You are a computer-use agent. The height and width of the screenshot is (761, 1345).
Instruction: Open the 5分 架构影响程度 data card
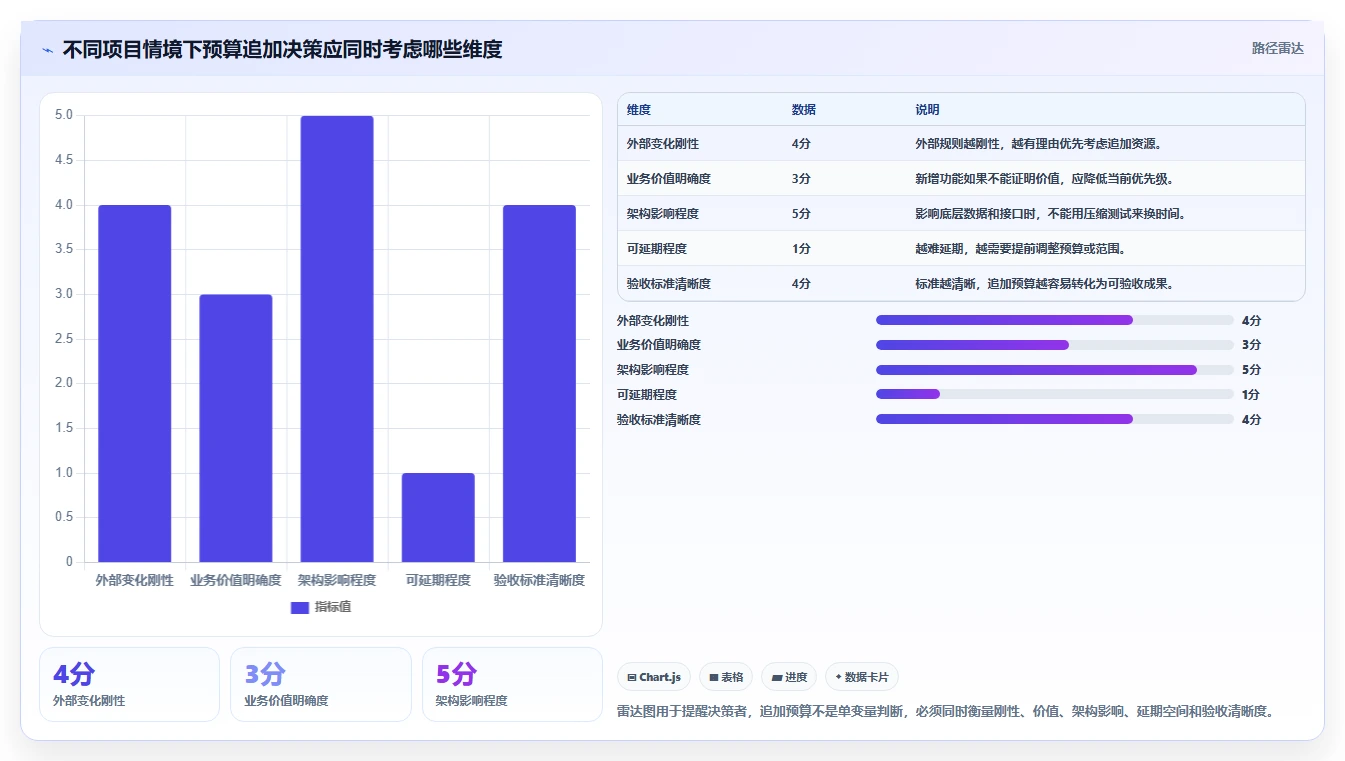[x=512, y=684]
